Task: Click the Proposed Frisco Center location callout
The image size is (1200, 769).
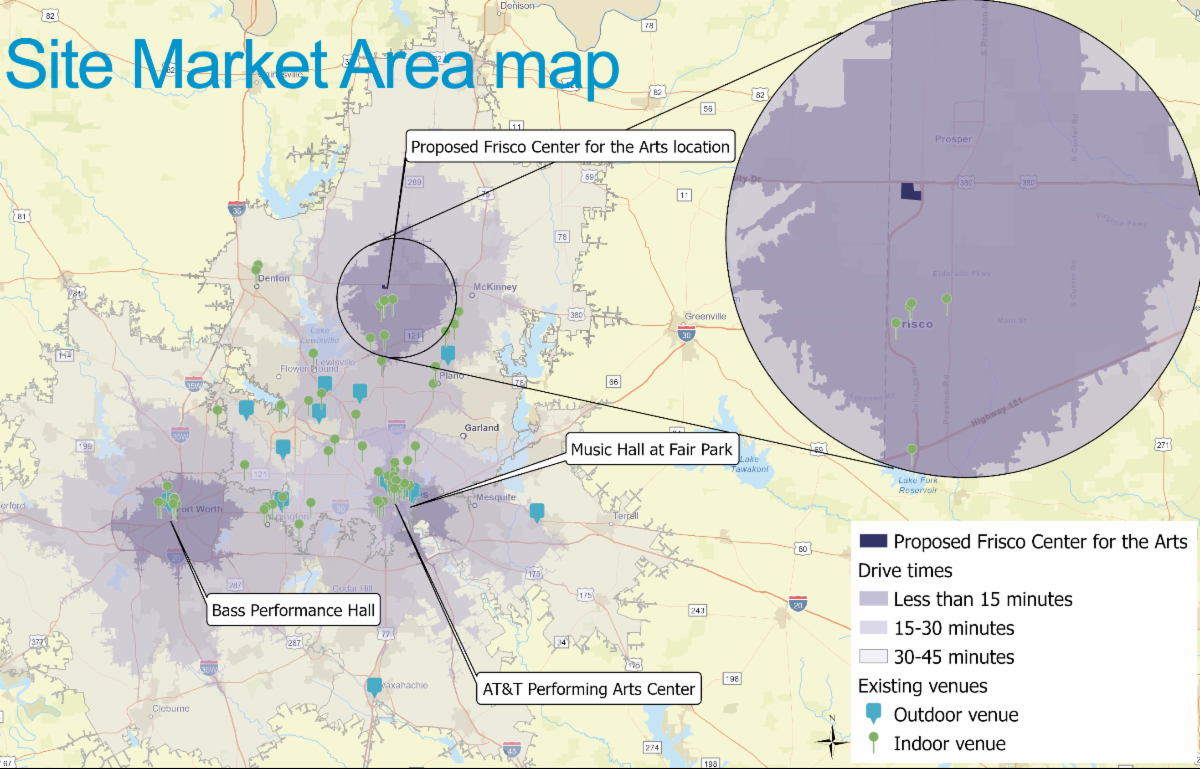Action: [569, 146]
